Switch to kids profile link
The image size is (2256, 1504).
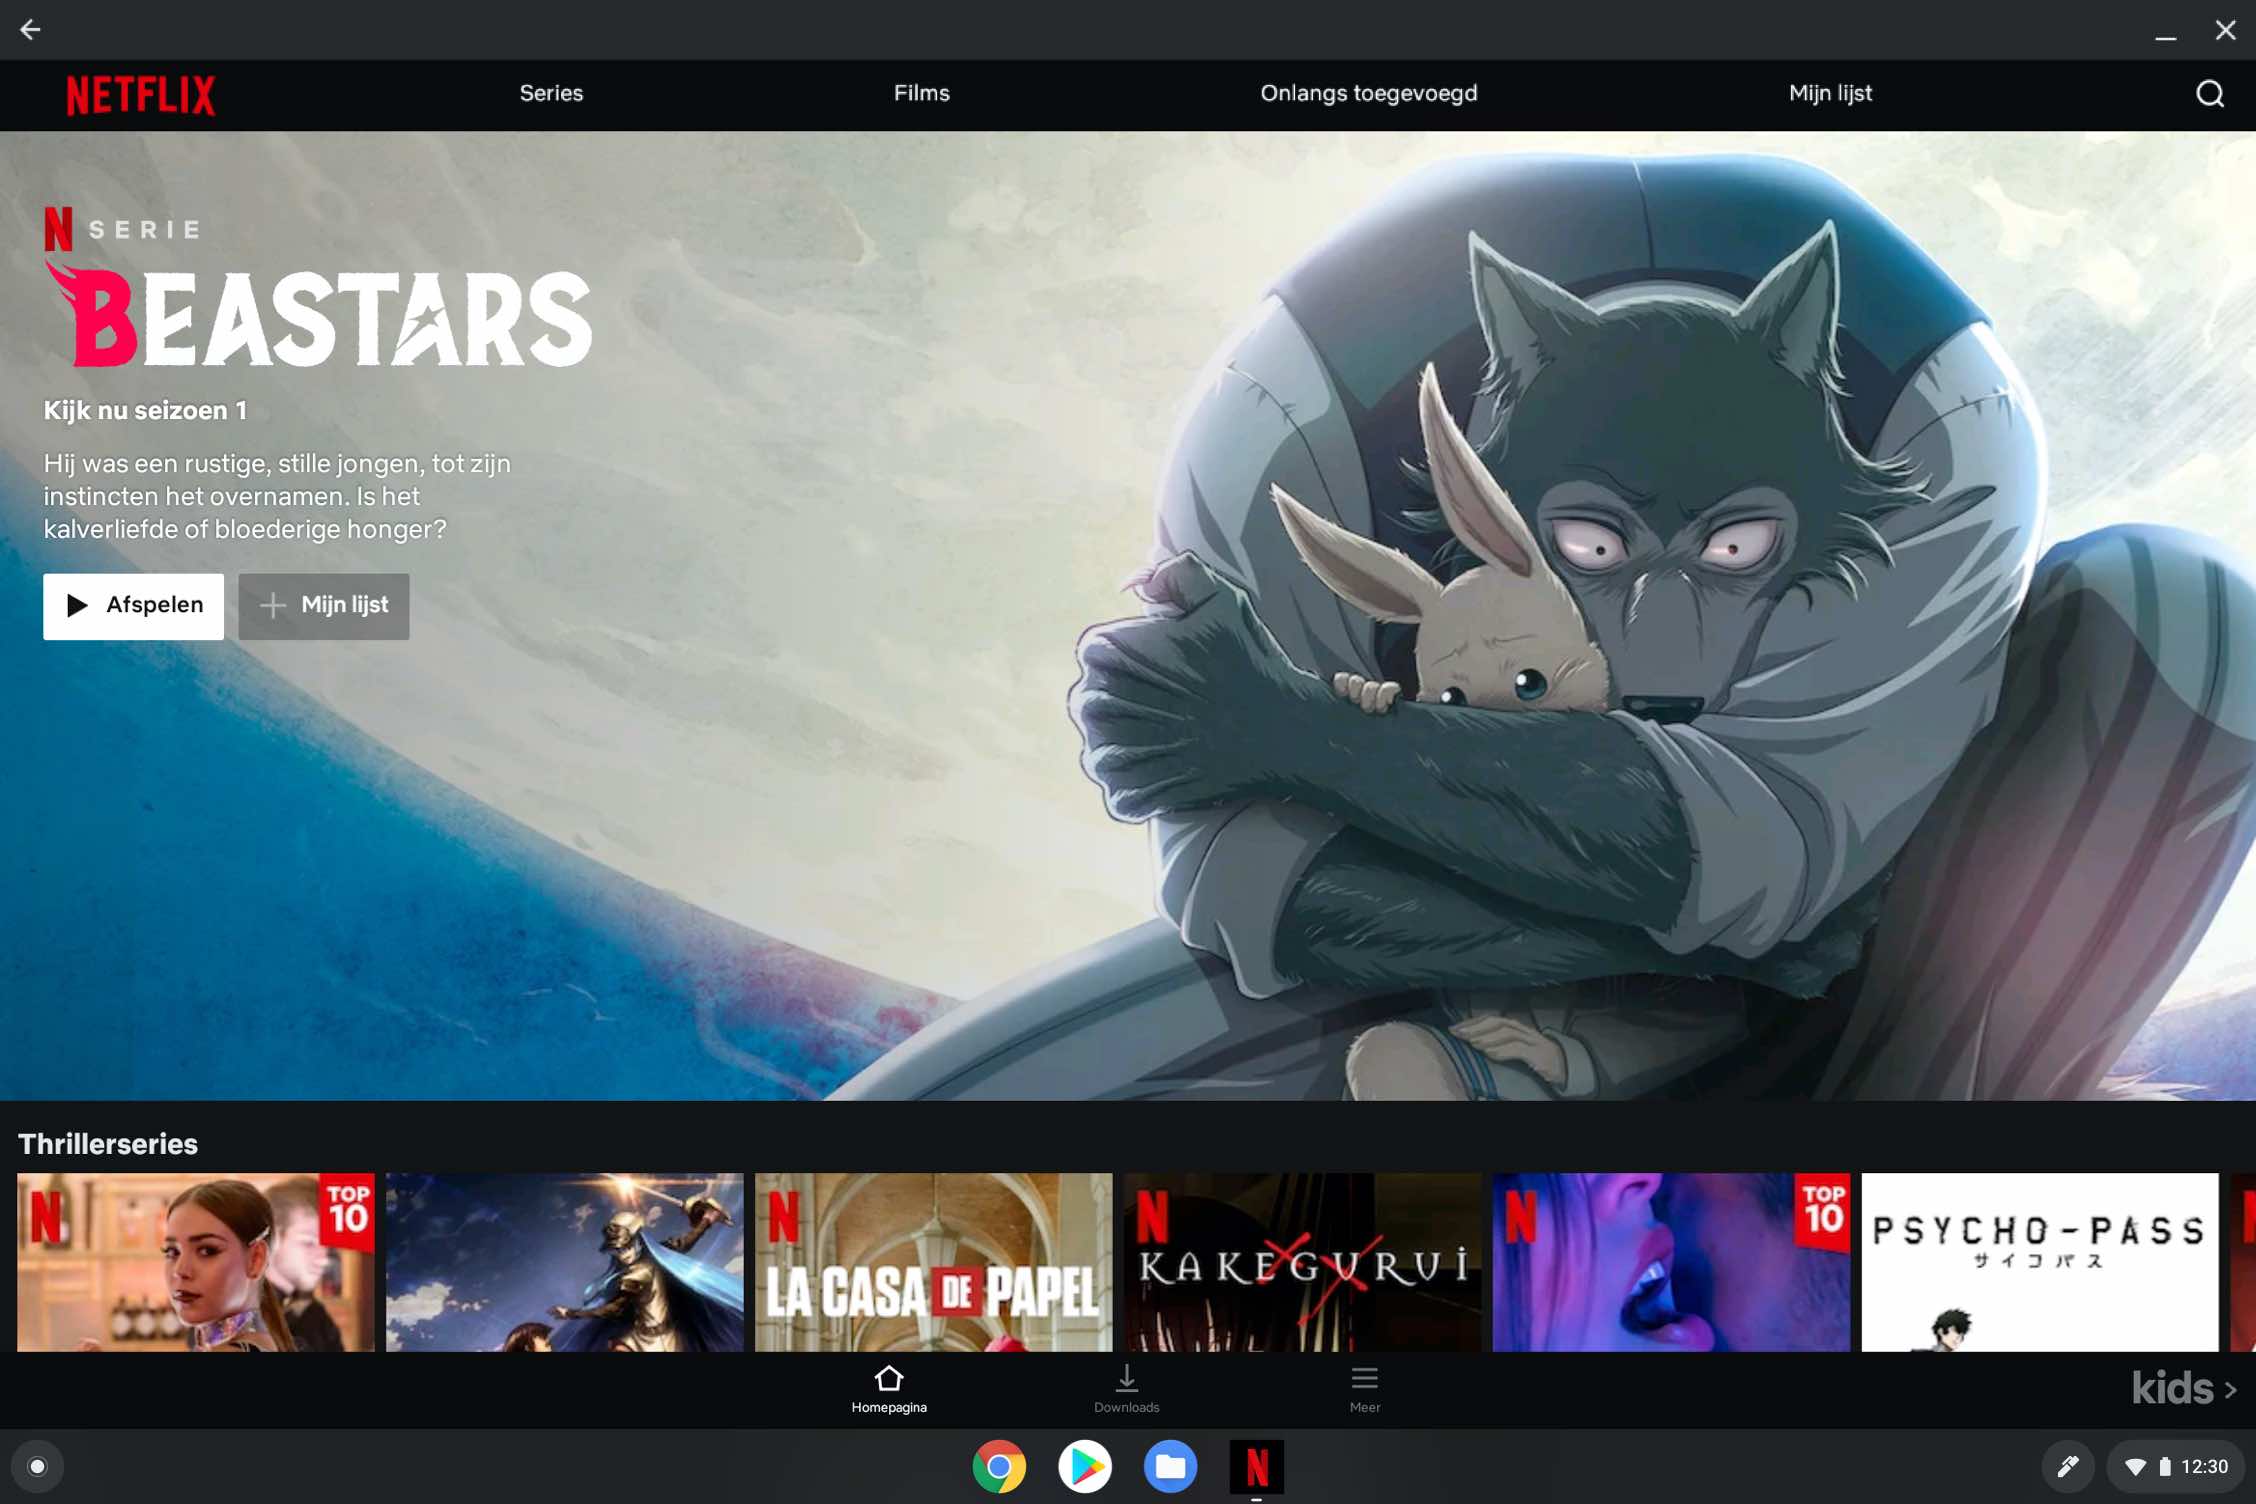pos(2184,1389)
